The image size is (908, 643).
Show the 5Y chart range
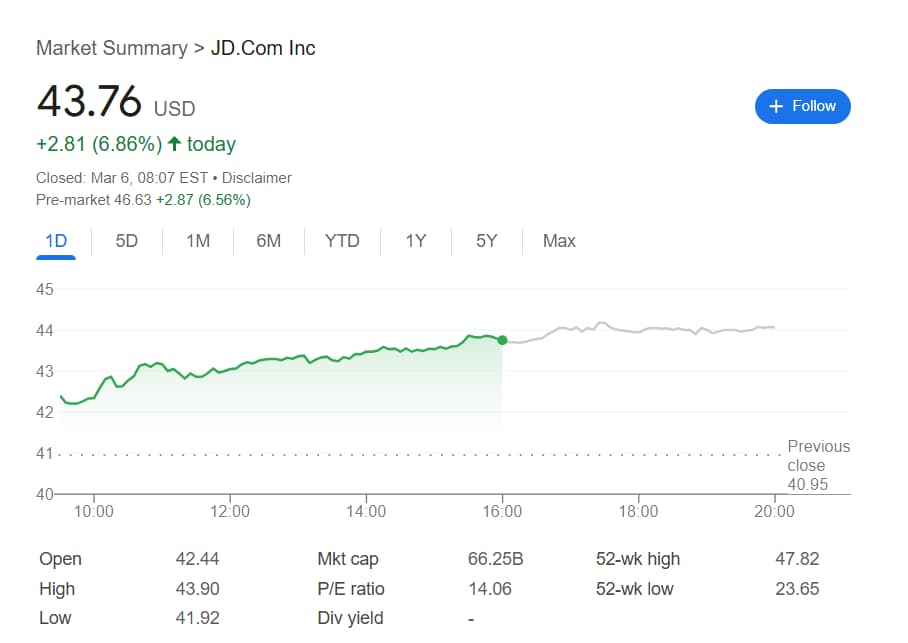(486, 241)
